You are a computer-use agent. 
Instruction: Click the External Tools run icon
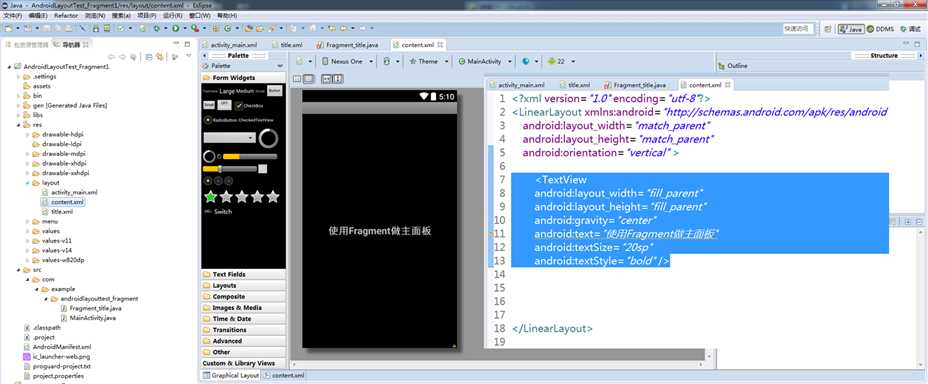tap(195, 28)
